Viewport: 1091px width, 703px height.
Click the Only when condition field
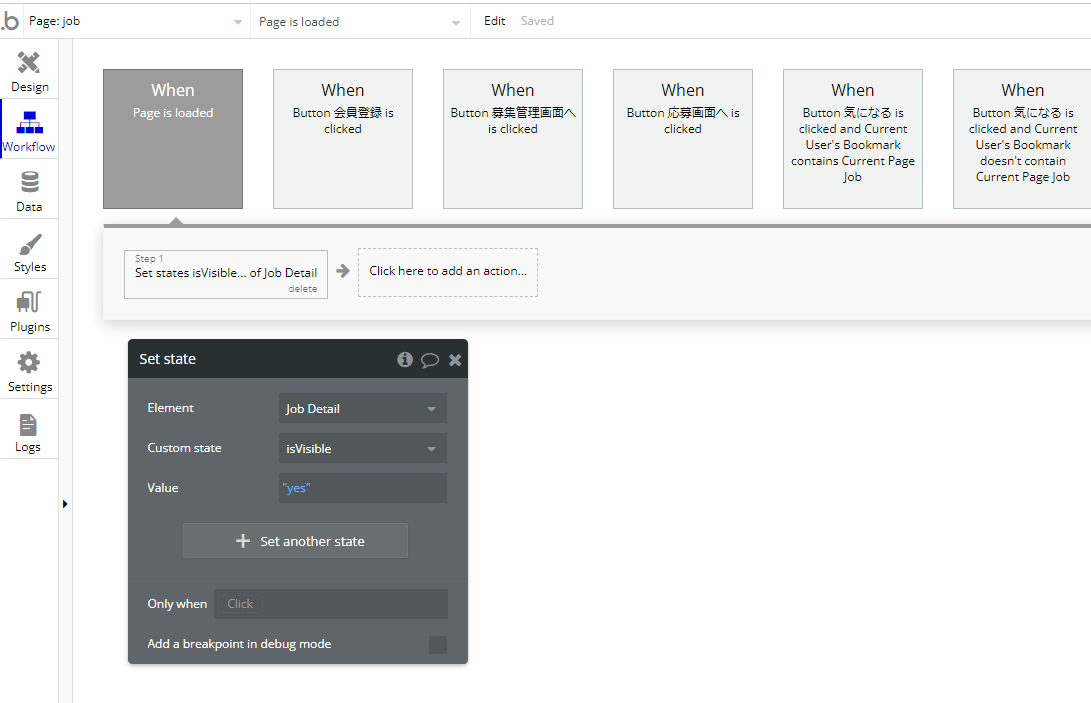(x=331, y=603)
